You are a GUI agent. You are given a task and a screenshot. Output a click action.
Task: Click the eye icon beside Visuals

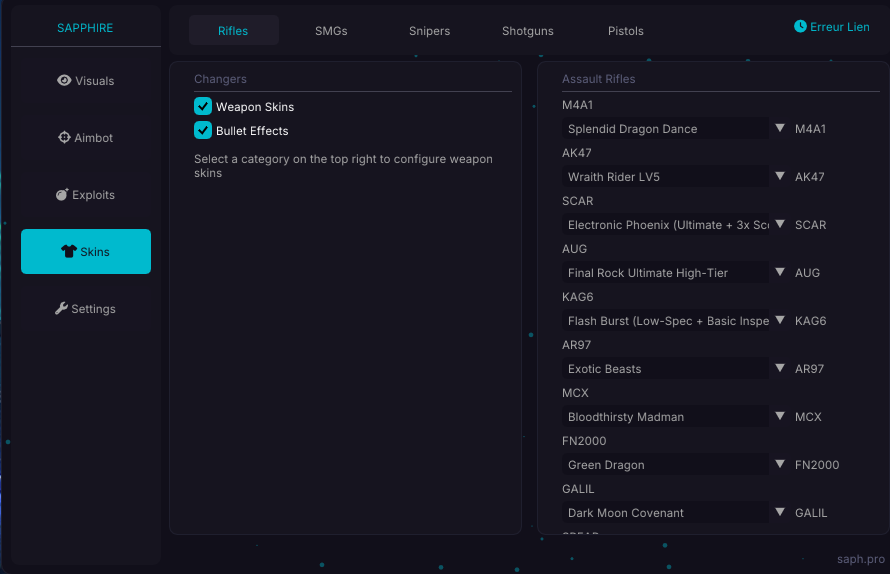pyautogui.click(x=64, y=81)
